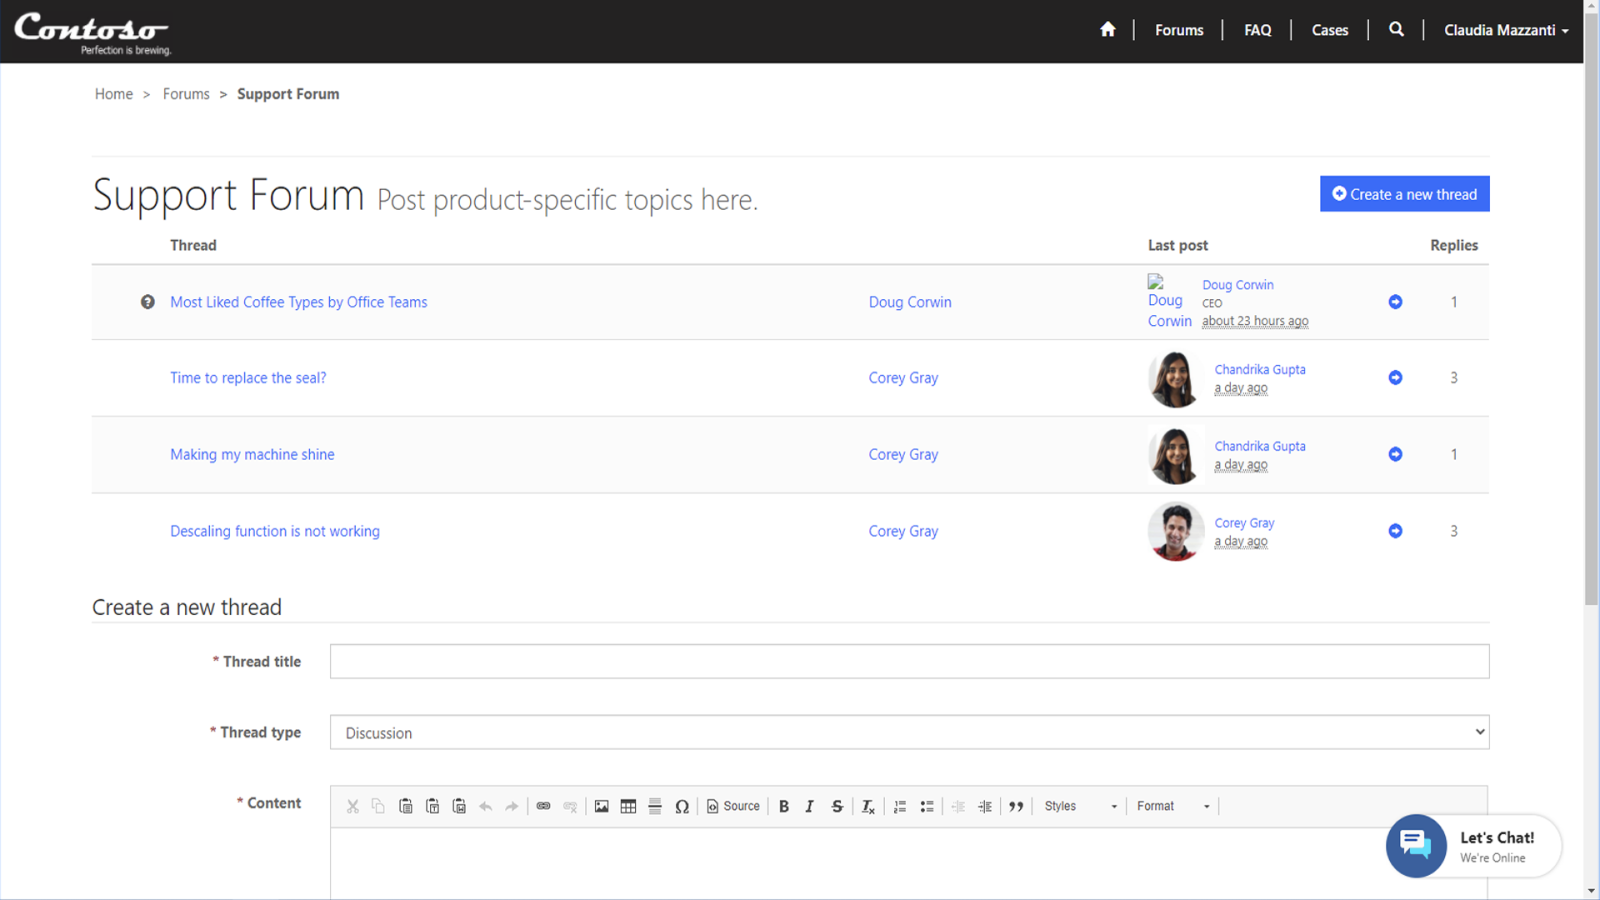Image resolution: width=1600 pixels, height=900 pixels.
Task: Click Paste as plain text icon
Action: coord(432,806)
